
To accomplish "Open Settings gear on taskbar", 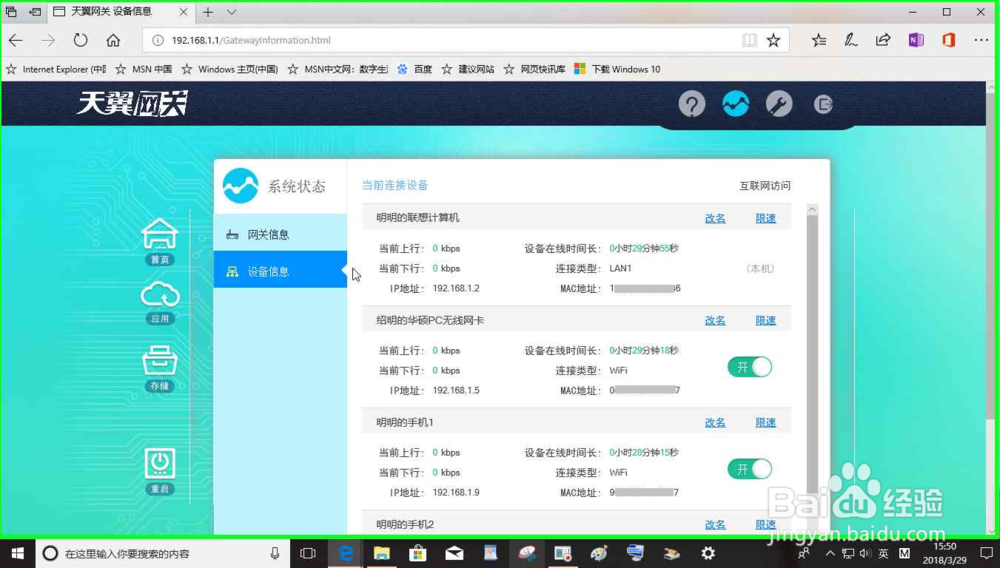I will point(708,553).
